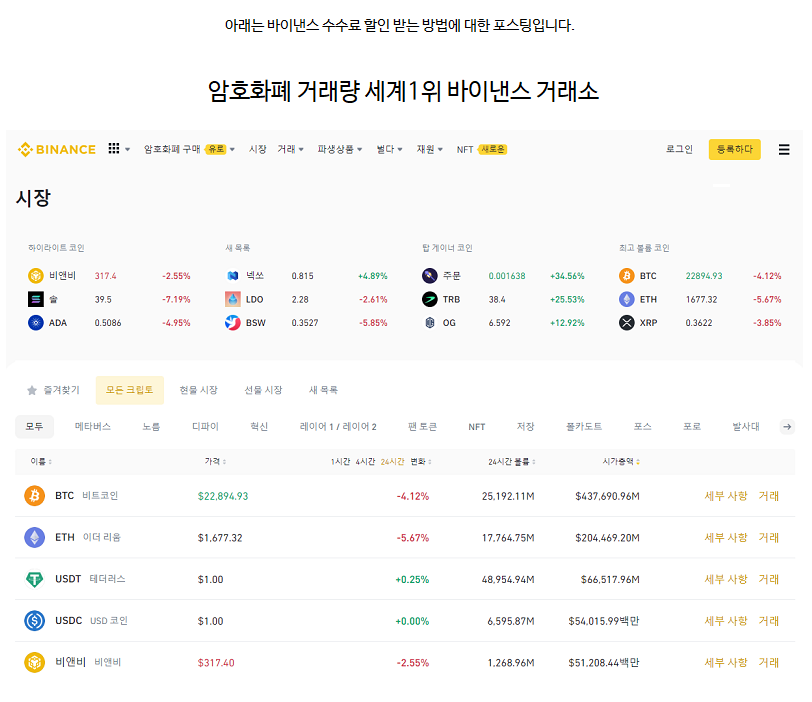Open 세부 사항 for USDT row
The width and height of the screenshot is (812, 702).
(x=726, y=579)
